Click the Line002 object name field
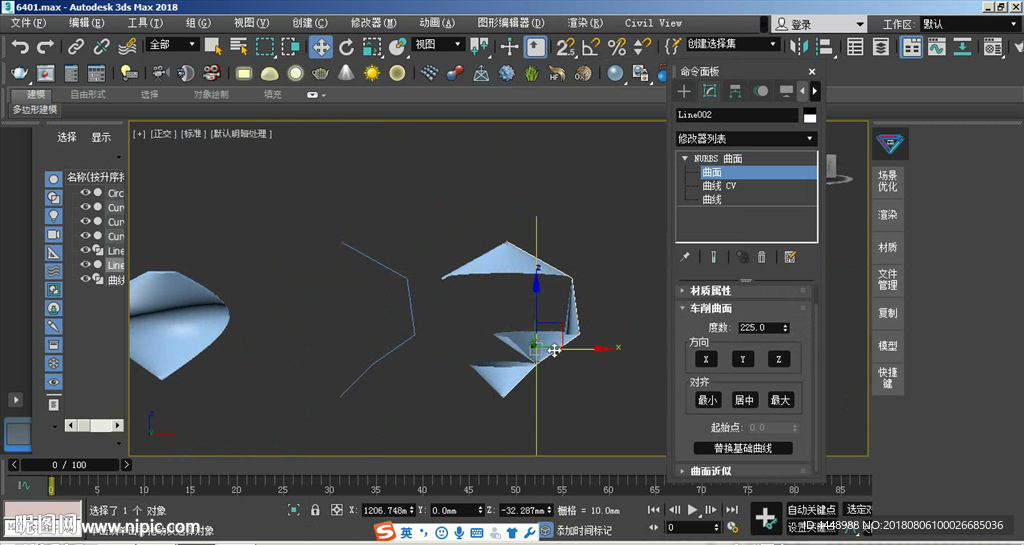Viewport: 1024px width, 545px height. tap(737, 115)
